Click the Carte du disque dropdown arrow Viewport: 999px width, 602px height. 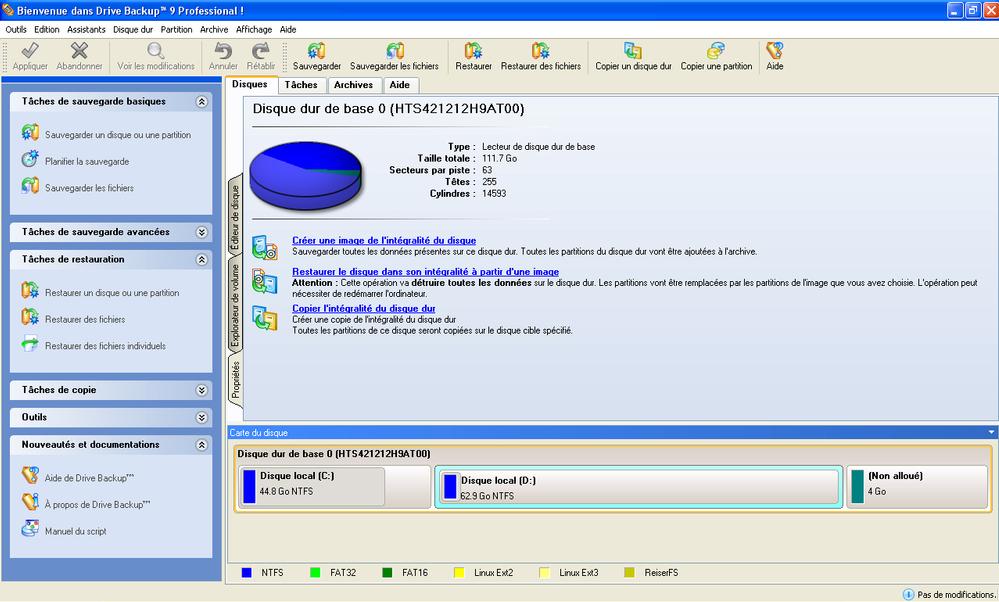click(991, 433)
